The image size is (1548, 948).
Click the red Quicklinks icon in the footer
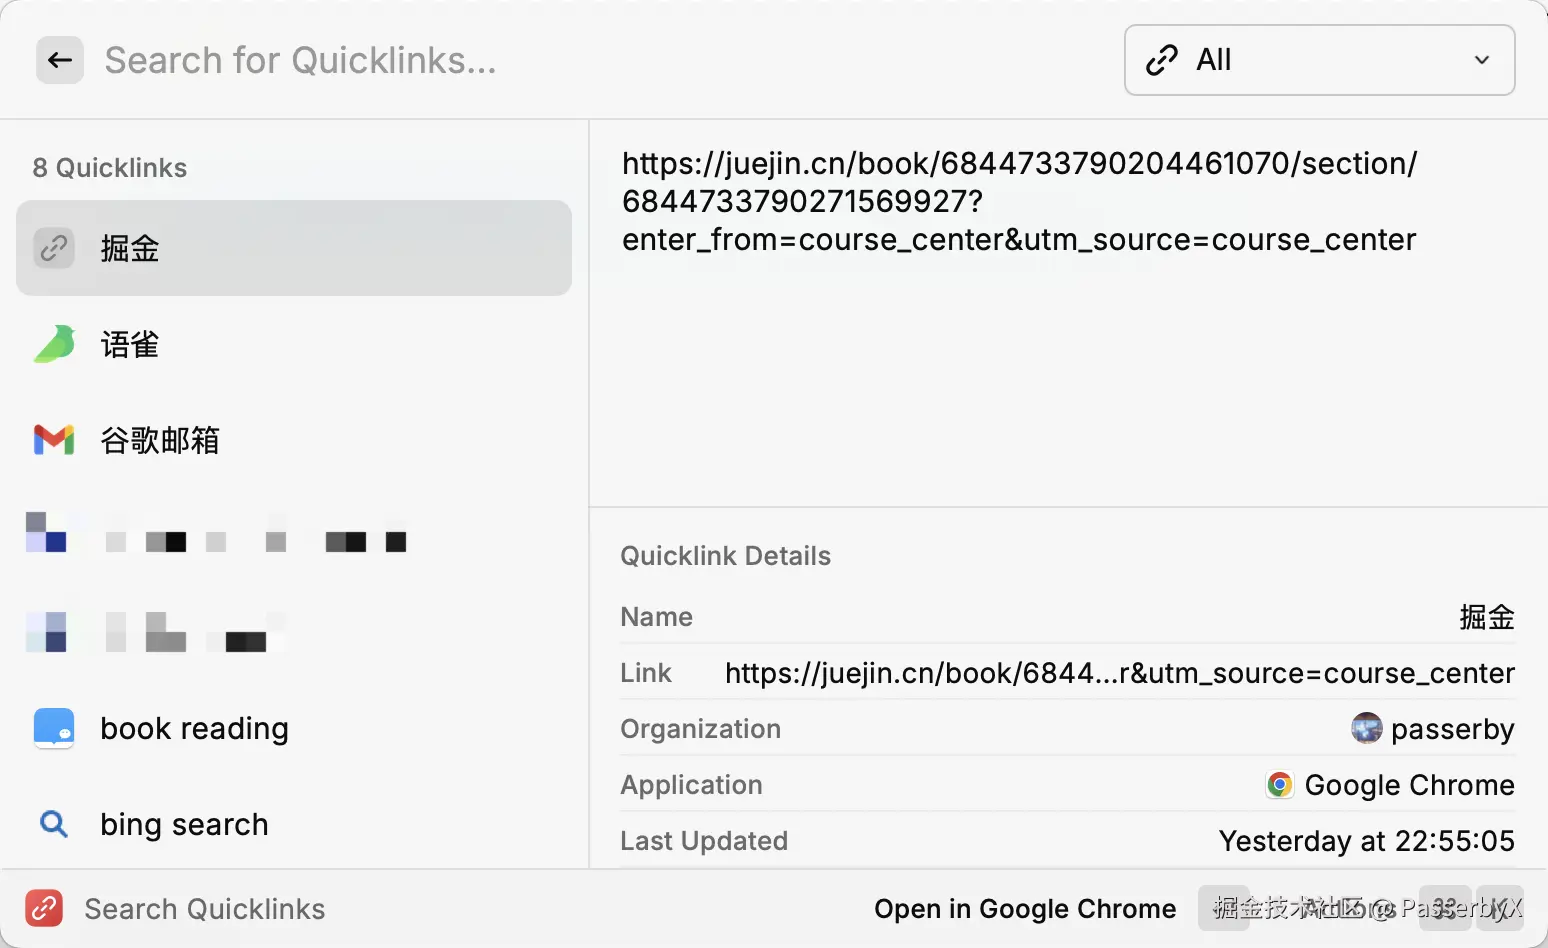pos(44,908)
